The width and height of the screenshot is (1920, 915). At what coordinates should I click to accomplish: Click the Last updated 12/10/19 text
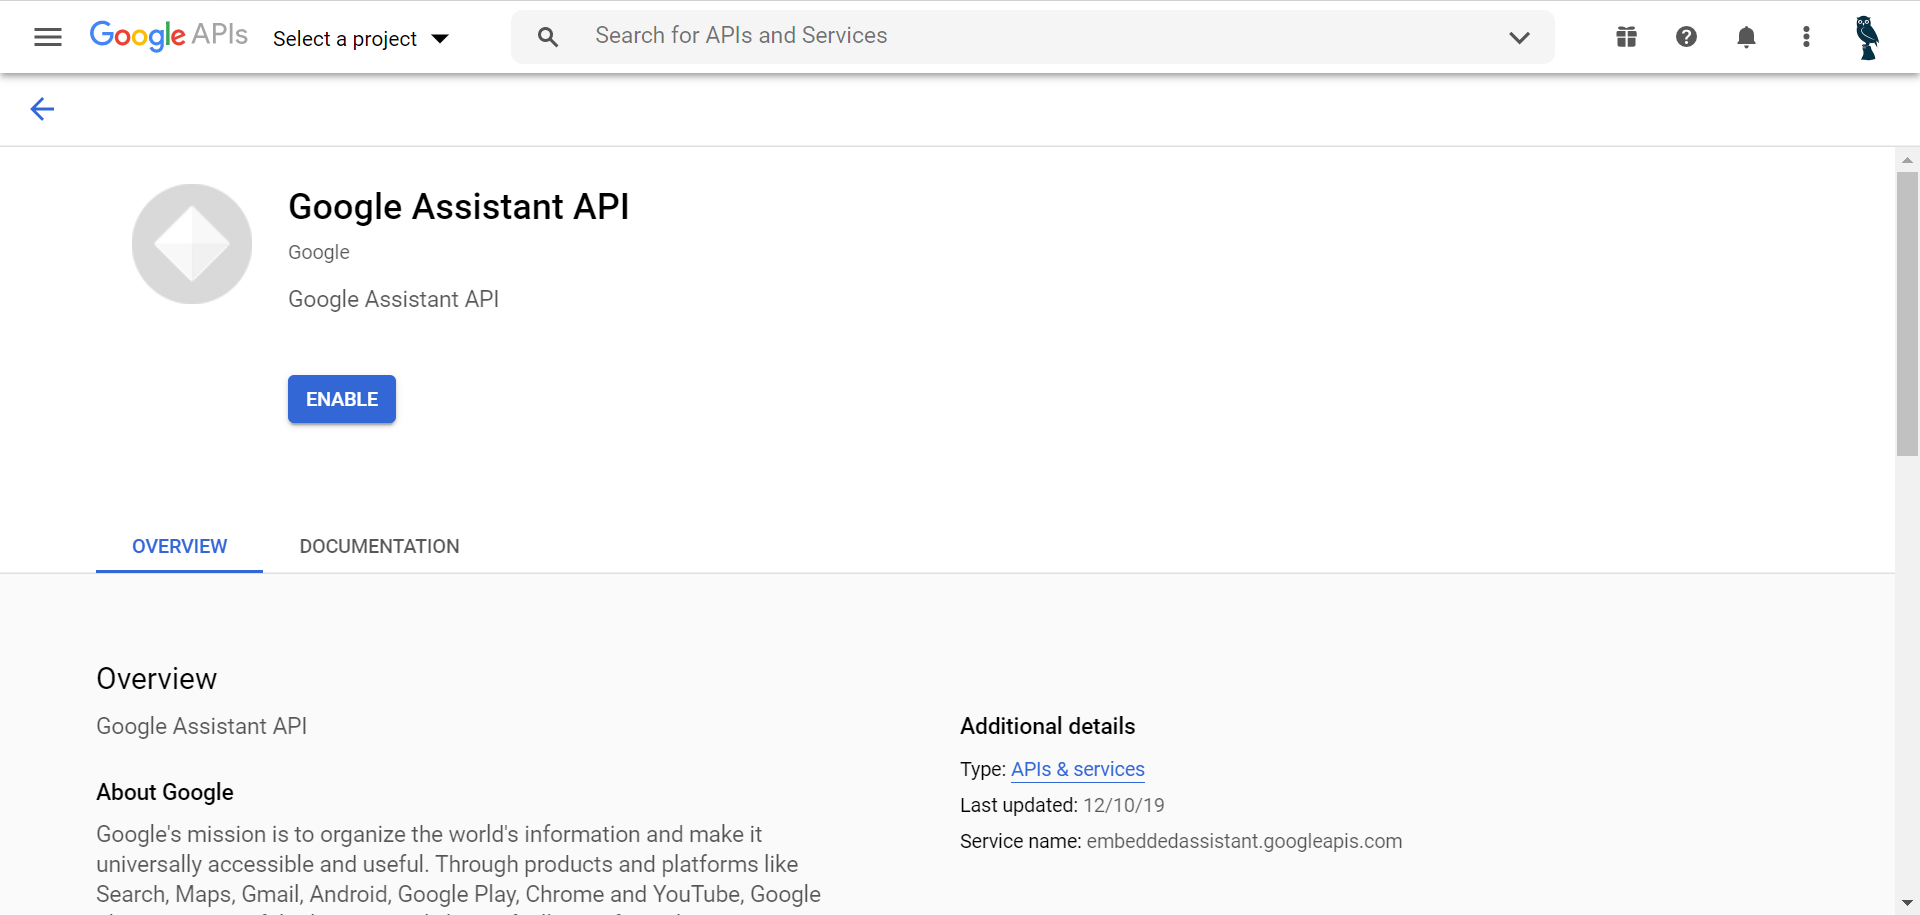pyautogui.click(x=1062, y=805)
